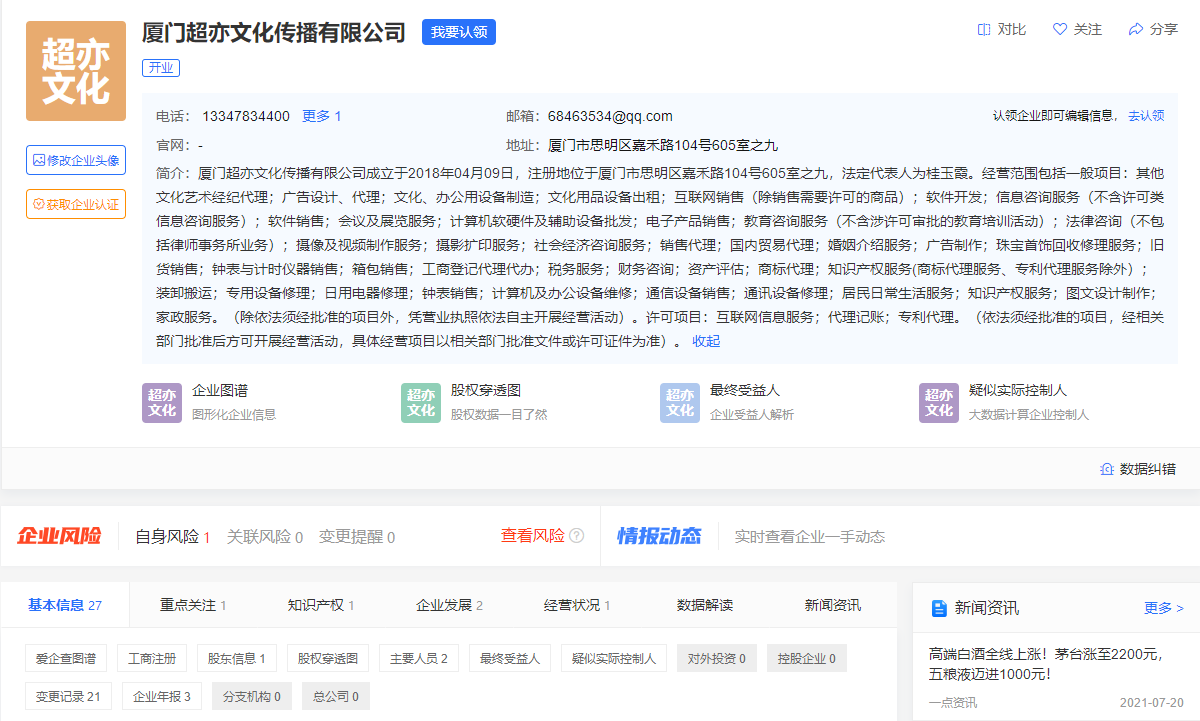Open 最终受益人 beneficiary icon
Screen dimensions: 1200x721
679,402
